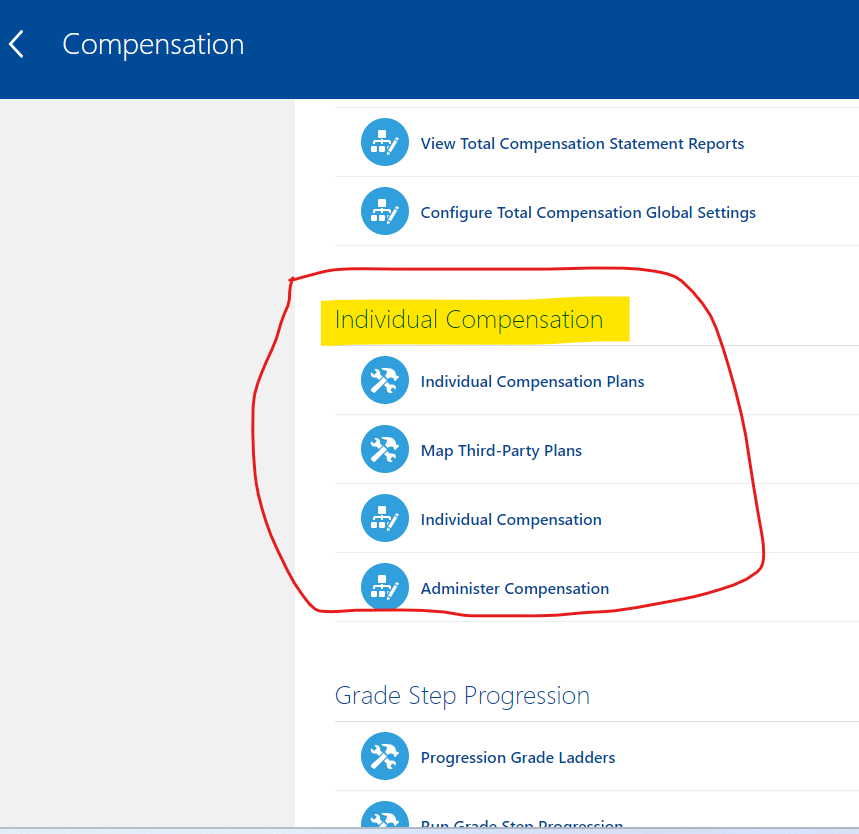Click the icon for Configure Total Compensation Global Settings
Image resolution: width=859 pixels, height=834 pixels.
(385, 211)
